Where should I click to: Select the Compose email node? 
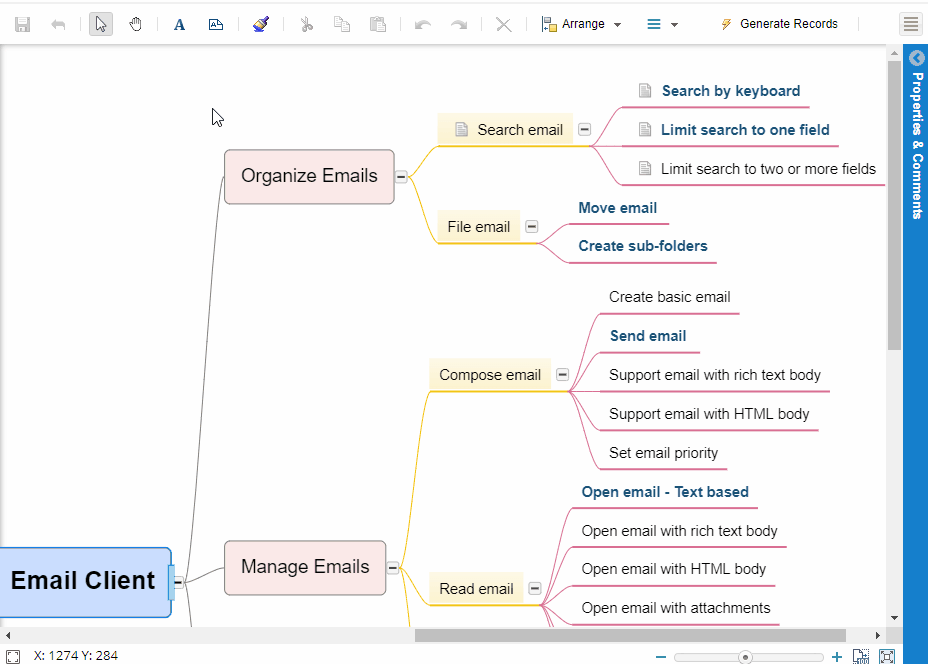click(489, 374)
